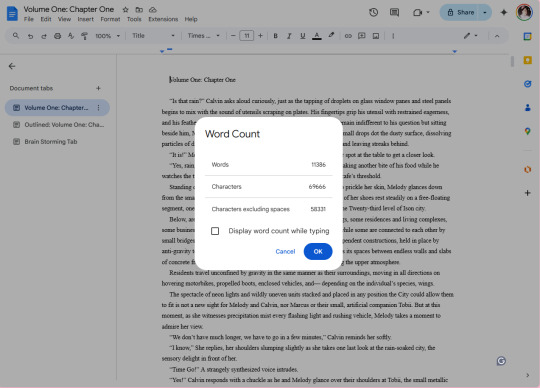Screen dimensions: 540x388
Task: Hide the side panel with the chevron
Action: [x=528, y=375]
